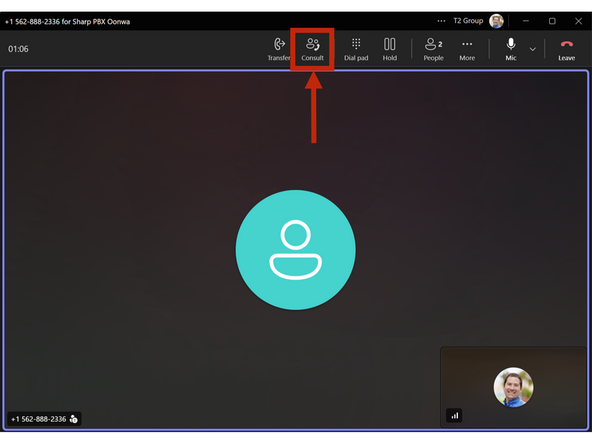This screenshot has width=592, height=444.
Task: Open title bar ellipsis settings menu
Action: tap(441, 21)
